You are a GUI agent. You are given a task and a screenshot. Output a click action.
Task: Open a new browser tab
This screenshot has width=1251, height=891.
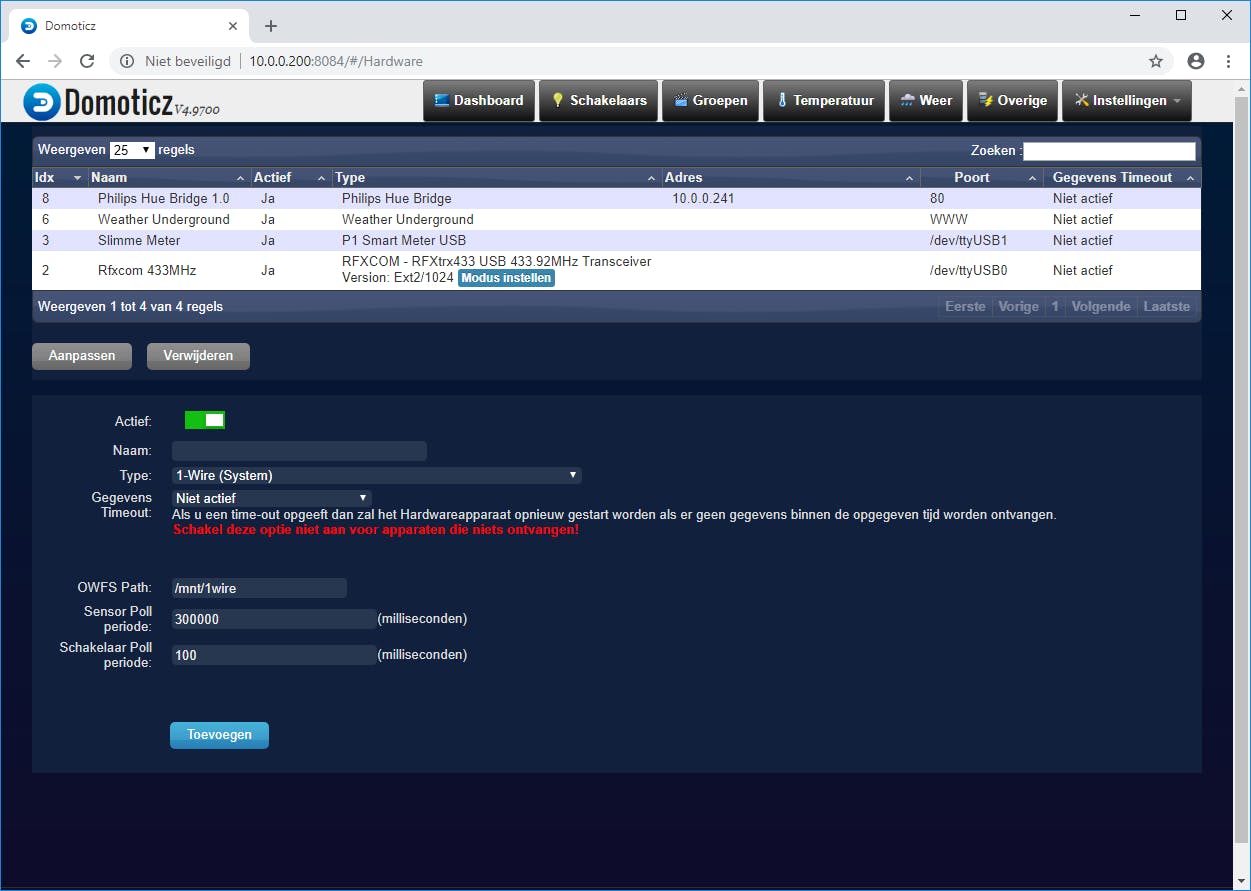271,26
